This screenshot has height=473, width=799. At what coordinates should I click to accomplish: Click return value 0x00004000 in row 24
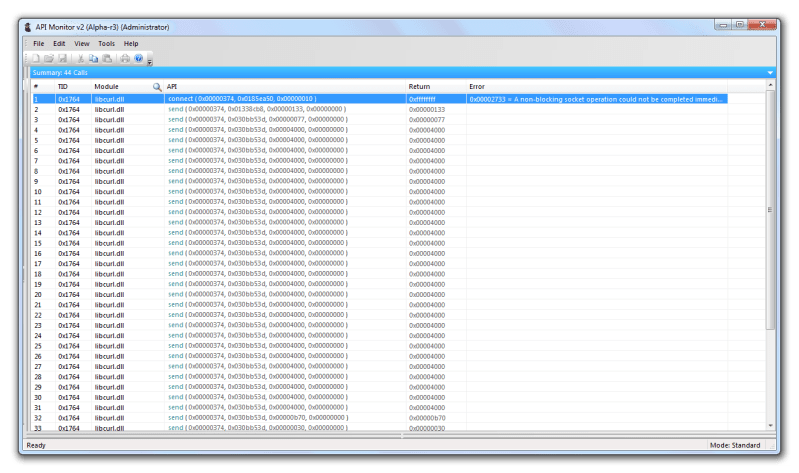(x=427, y=336)
